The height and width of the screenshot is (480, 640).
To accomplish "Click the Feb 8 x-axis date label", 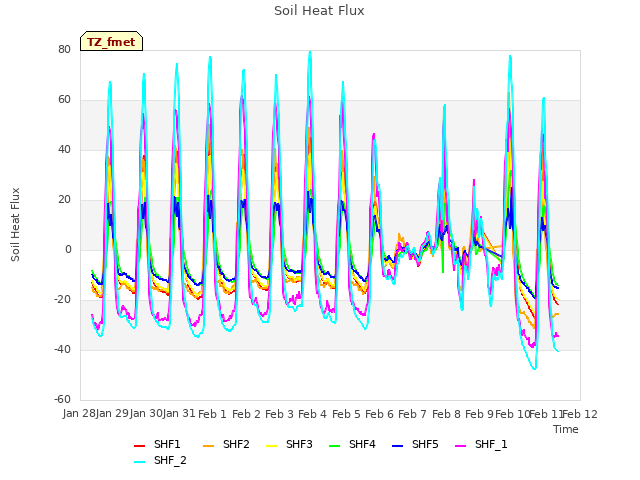I will coord(446,414).
